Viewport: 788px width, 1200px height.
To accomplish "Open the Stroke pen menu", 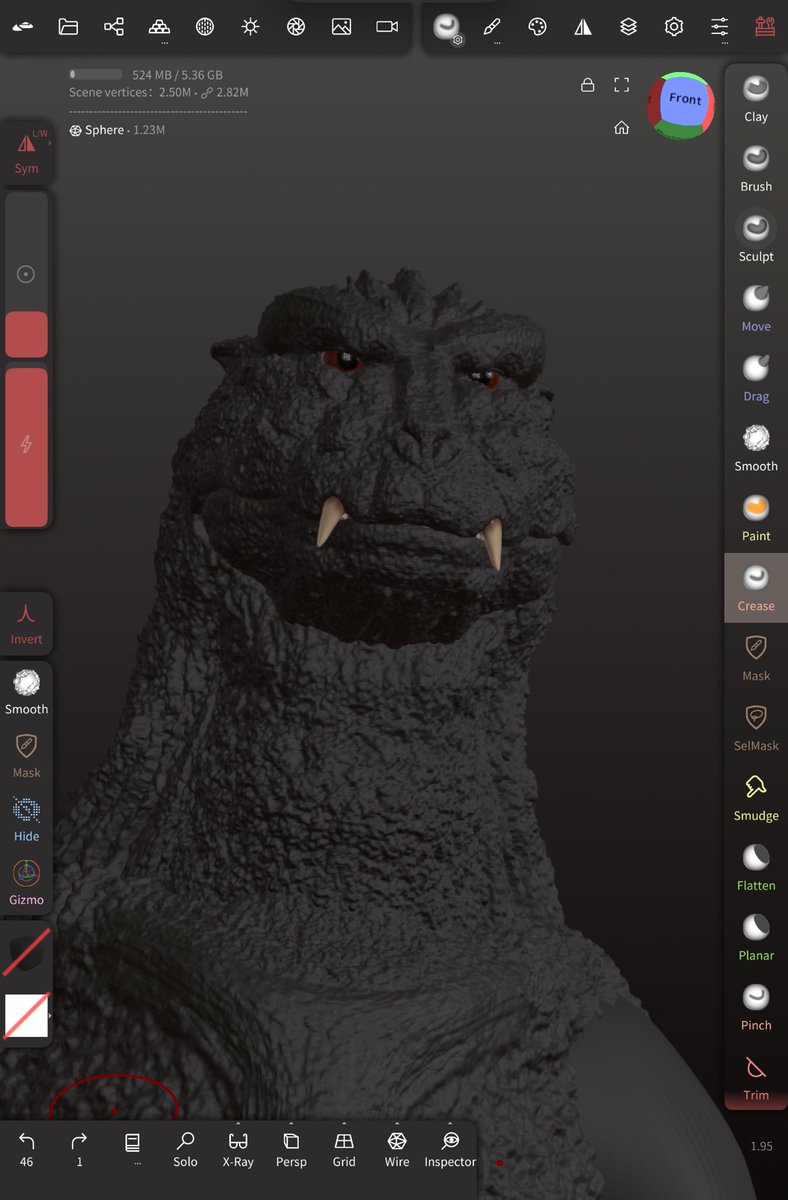I will pyautogui.click(x=492, y=27).
